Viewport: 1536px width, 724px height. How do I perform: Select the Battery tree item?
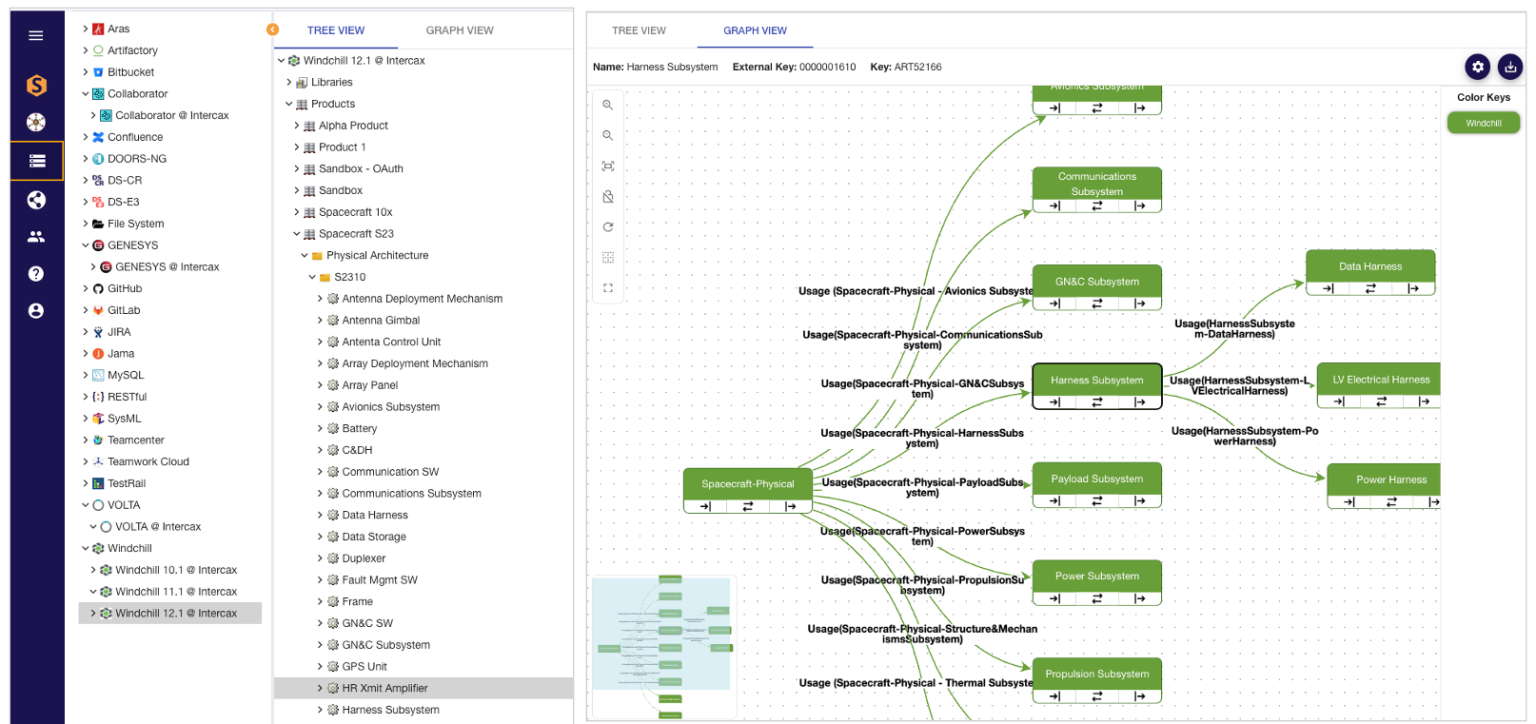(359, 428)
